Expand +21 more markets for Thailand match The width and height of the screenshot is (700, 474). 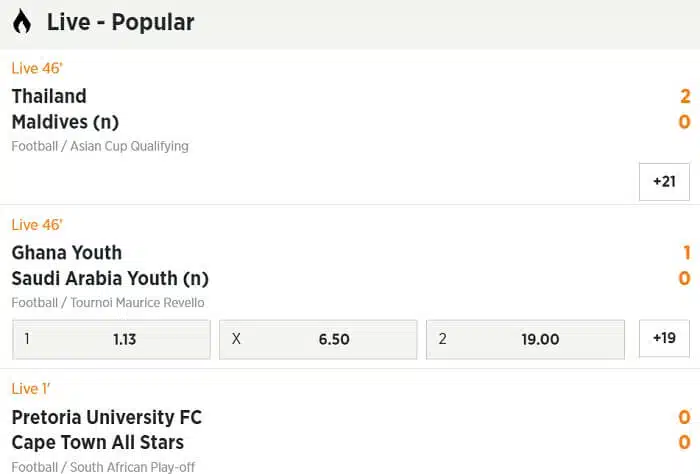click(x=664, y=182)
